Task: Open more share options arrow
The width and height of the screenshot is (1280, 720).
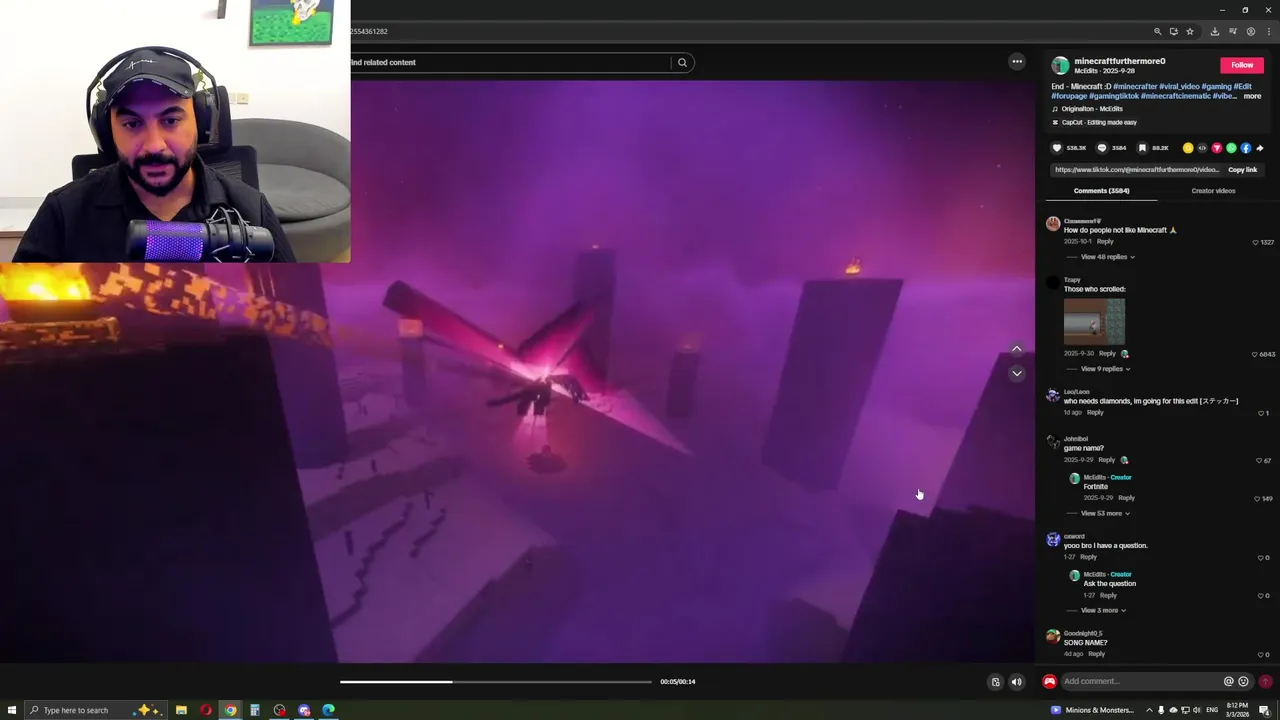Action: click(1260, 148)
